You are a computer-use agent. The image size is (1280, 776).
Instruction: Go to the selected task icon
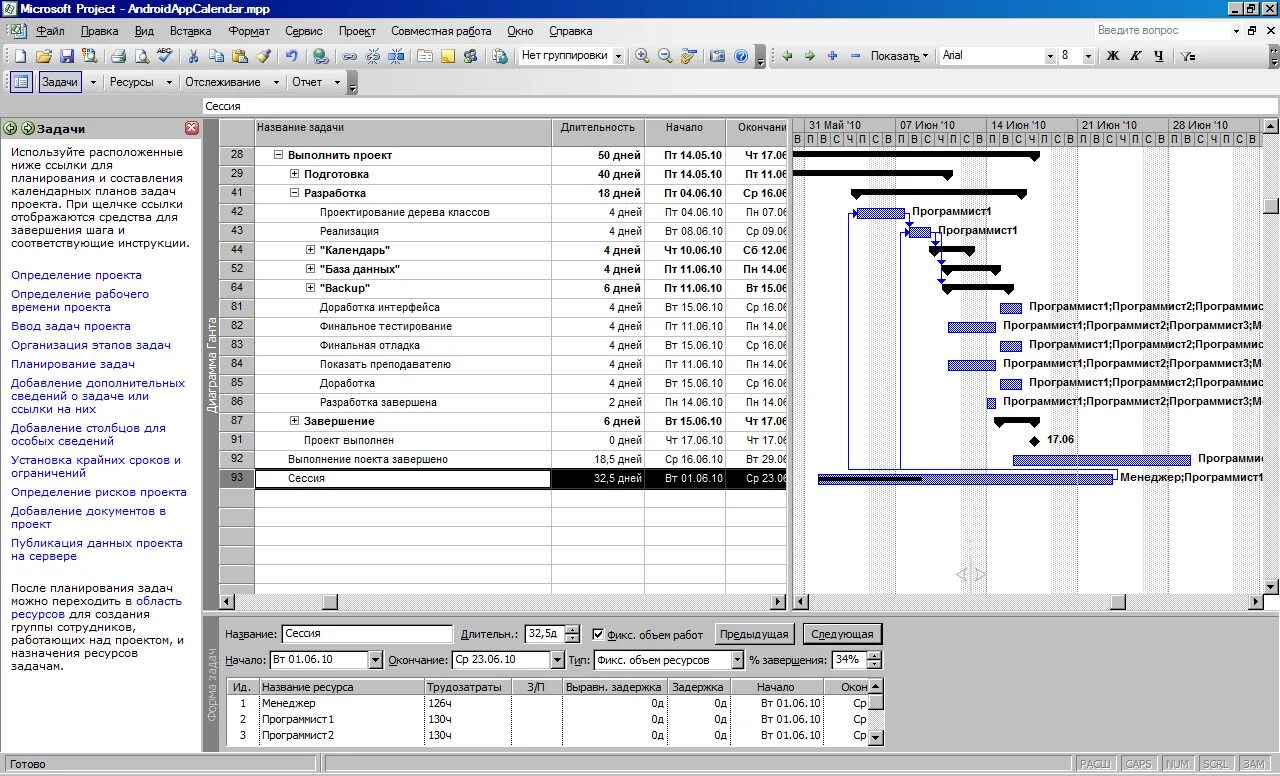coord(688,56)
